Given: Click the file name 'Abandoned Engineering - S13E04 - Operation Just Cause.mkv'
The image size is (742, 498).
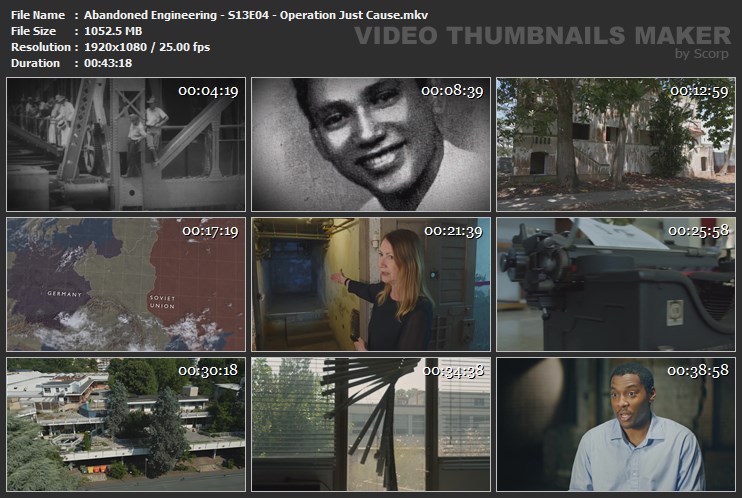Looking at the screenshot, I should [256, 15].
